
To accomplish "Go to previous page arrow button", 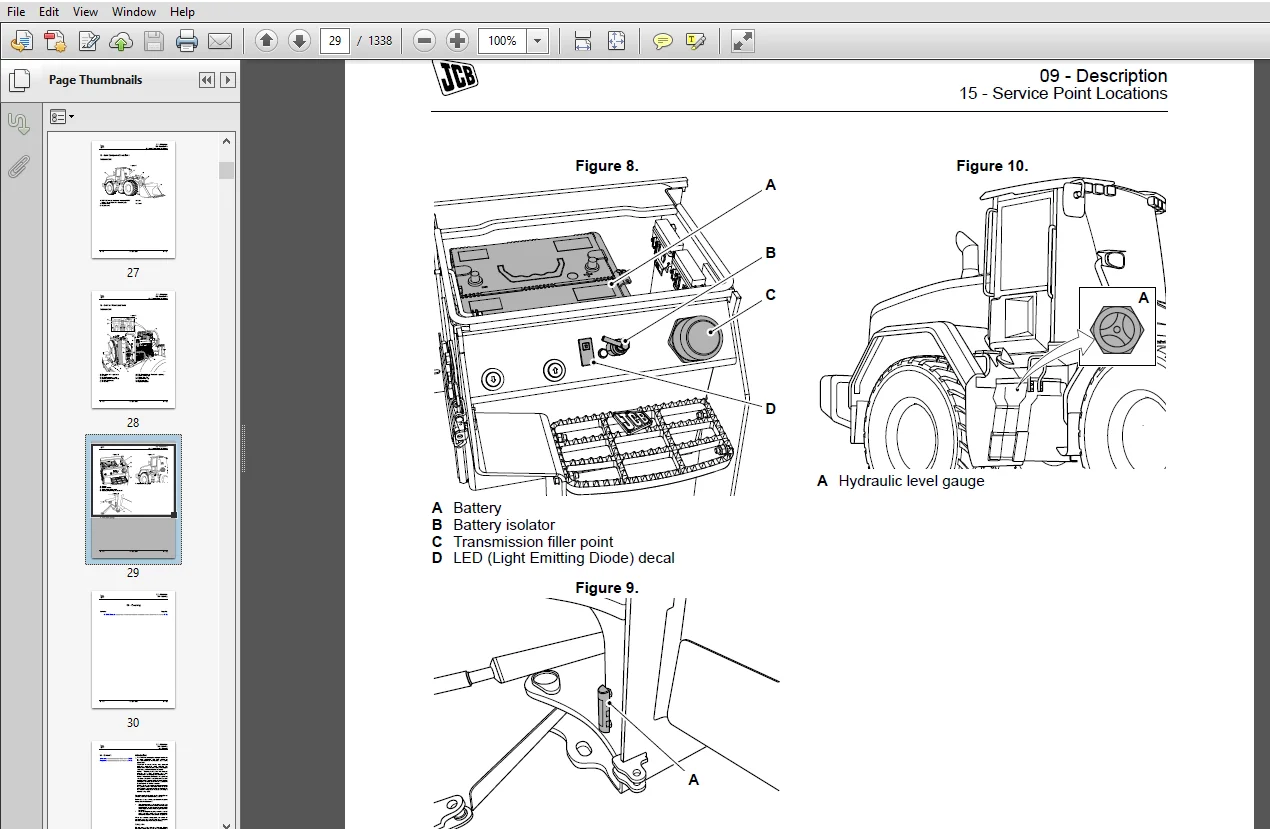I will (x=266, y=41).
